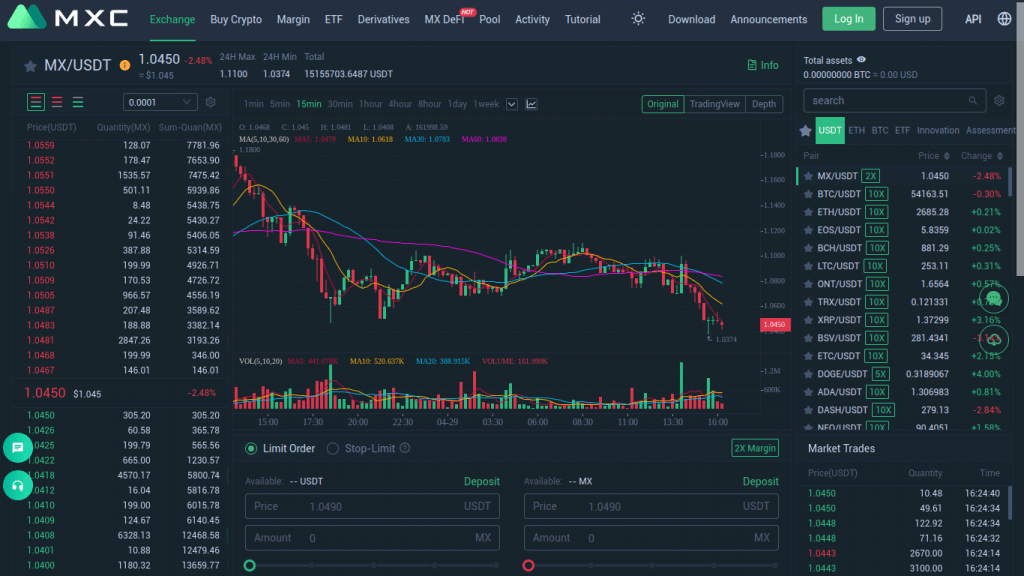Switch chart to Original view
Screen dimensions: 1024x576
coord(663,104)
